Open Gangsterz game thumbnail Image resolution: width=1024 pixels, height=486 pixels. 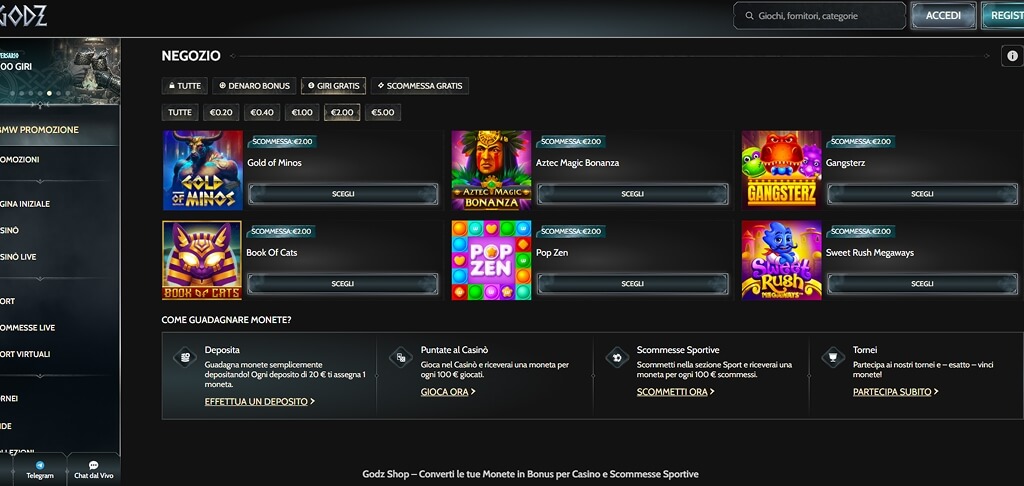pos(781,170)
